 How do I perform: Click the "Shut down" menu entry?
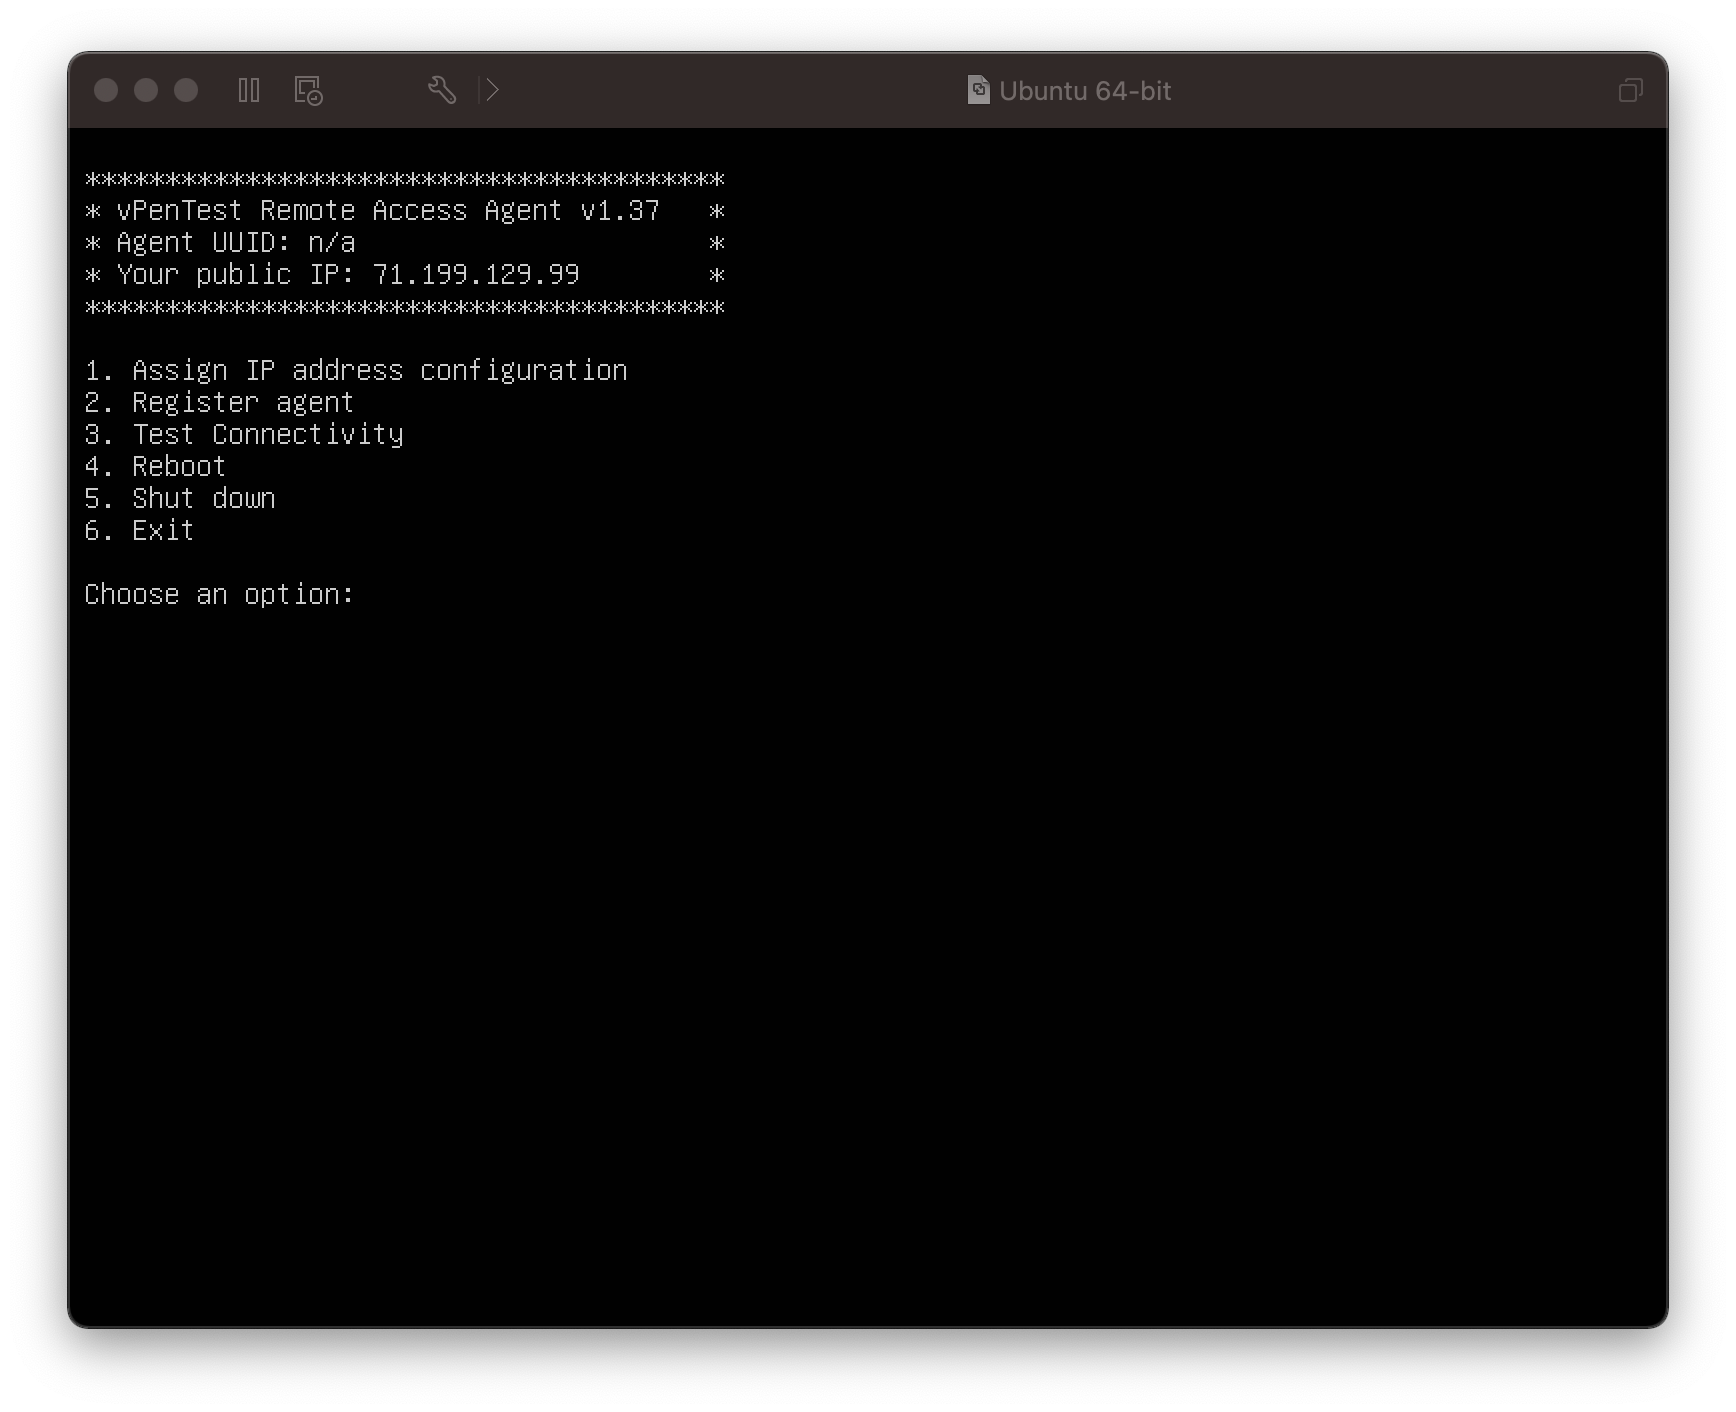pos(203,499)
